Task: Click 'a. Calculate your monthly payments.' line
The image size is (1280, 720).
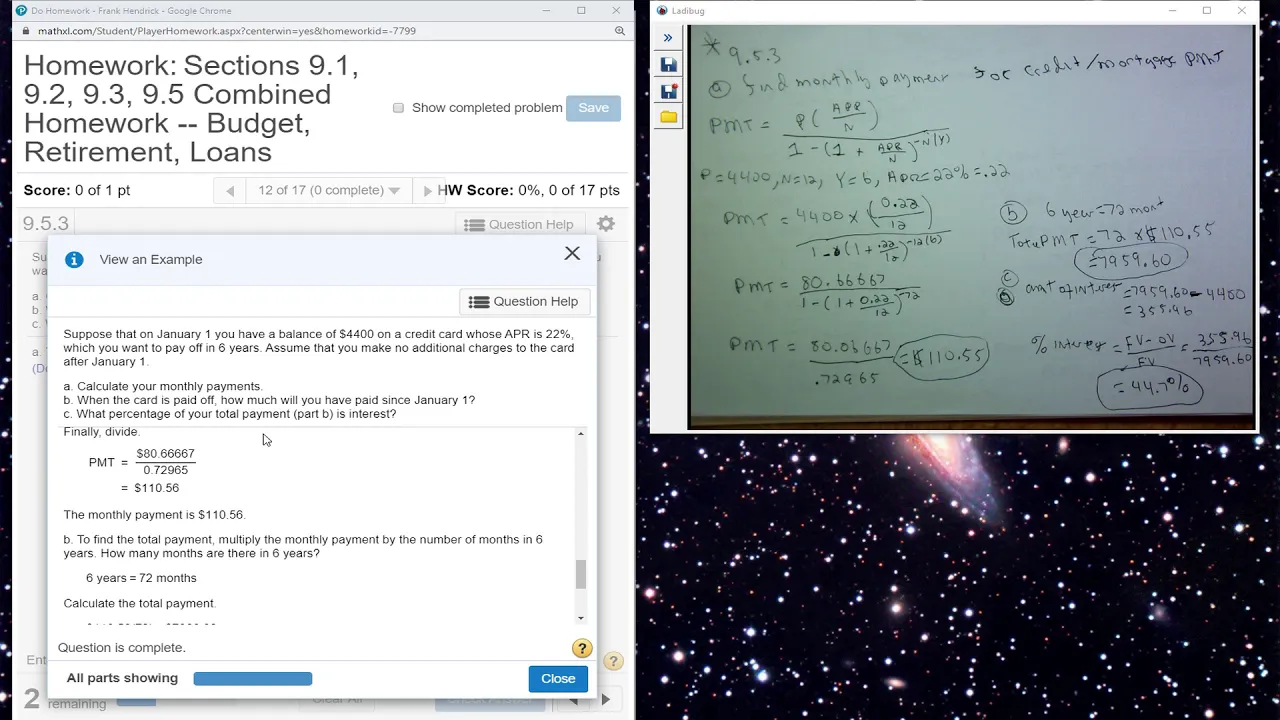Action: coord(163,386)
